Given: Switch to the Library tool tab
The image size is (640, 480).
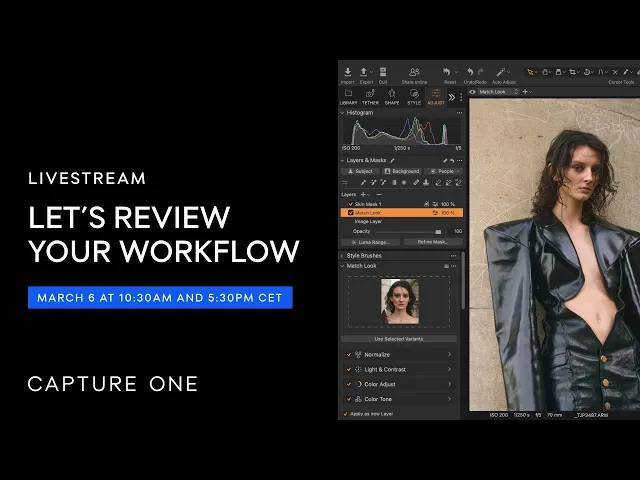Looking at the screenshot, I should coord(348,97).
